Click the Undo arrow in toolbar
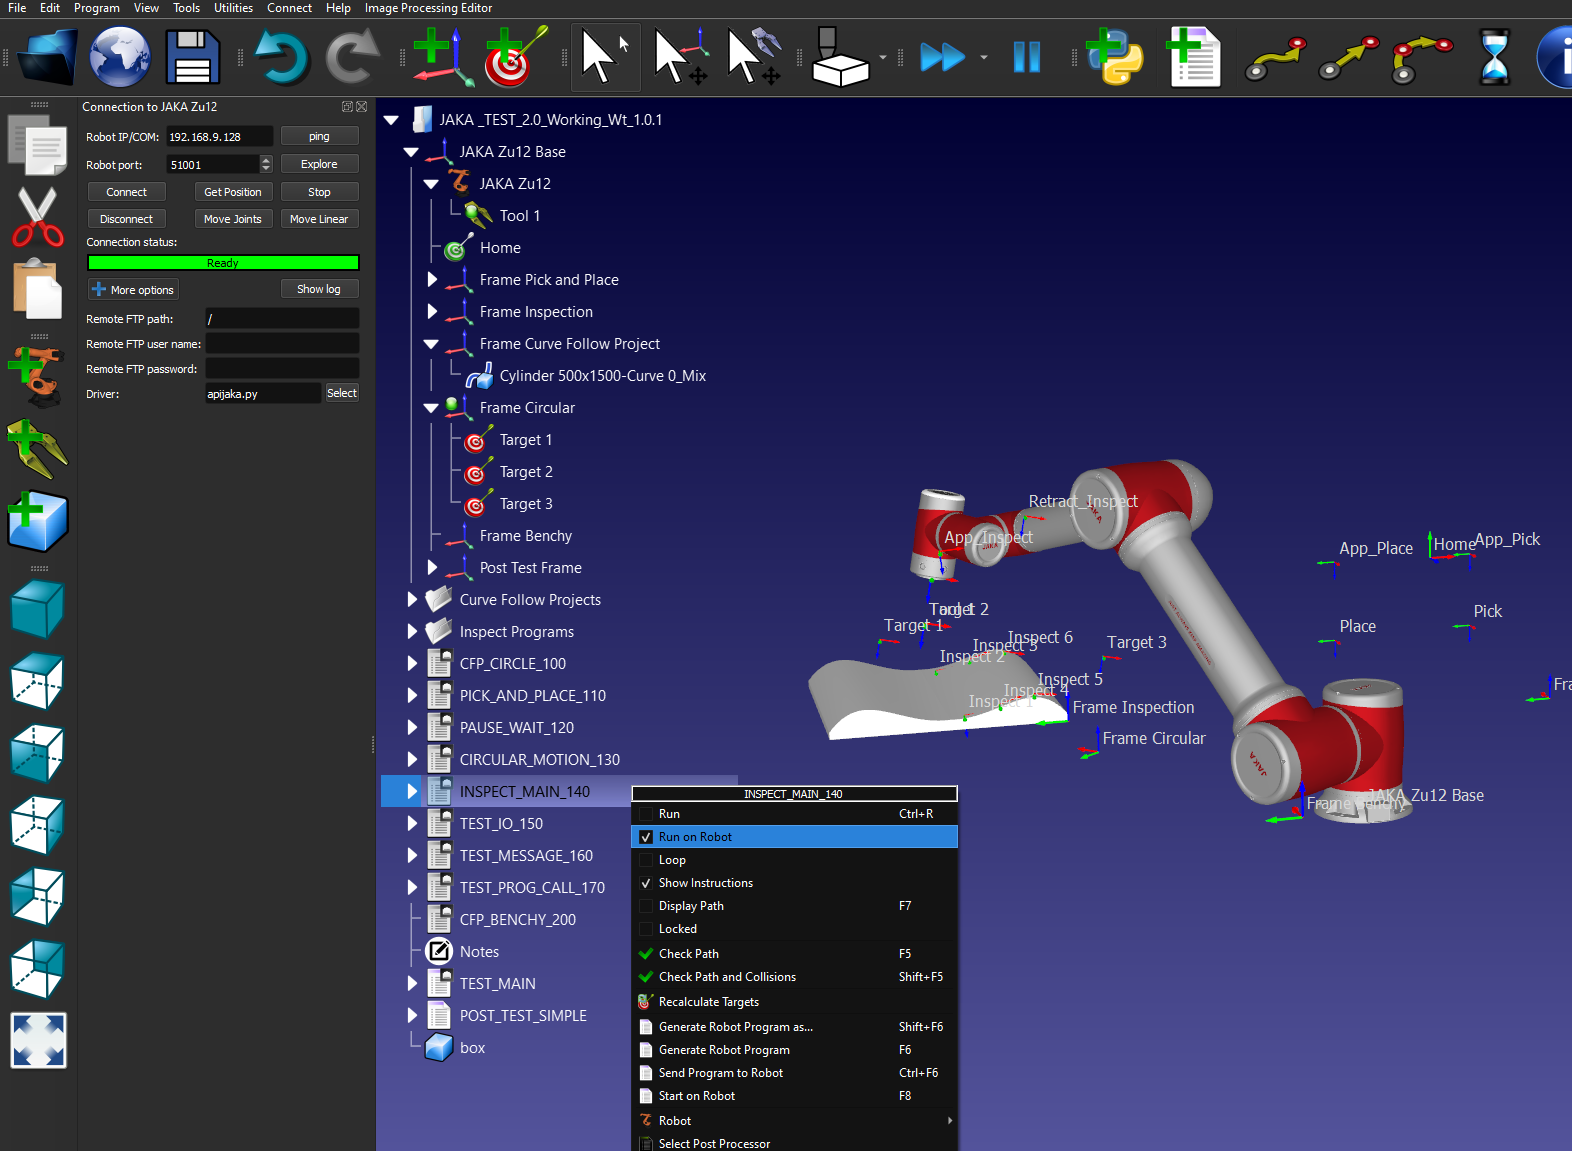The width and height of the screenshot is (1572, 1151). pyautogui.click(x=281, y=57)
